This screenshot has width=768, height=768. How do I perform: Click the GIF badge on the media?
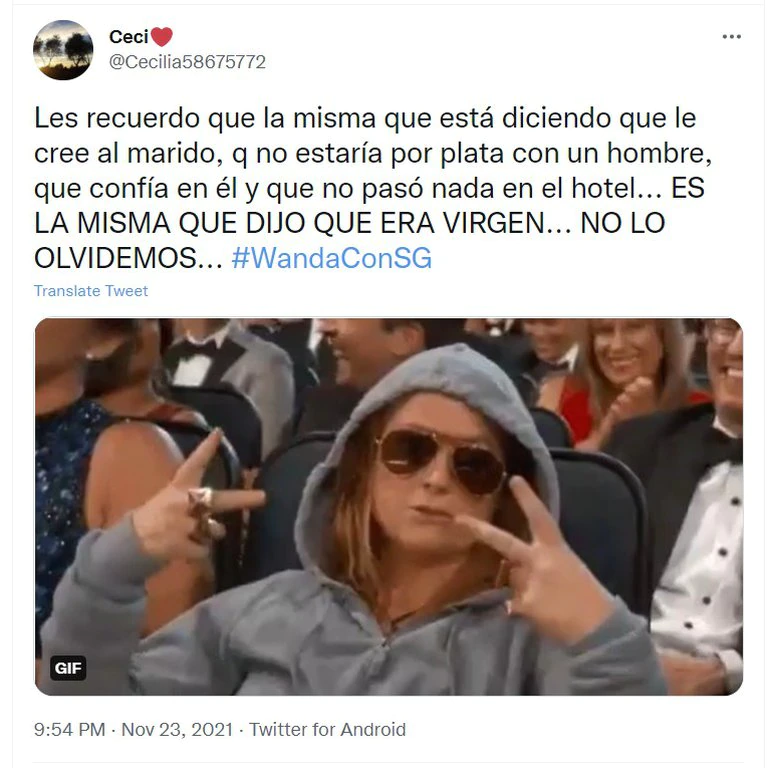68,668
